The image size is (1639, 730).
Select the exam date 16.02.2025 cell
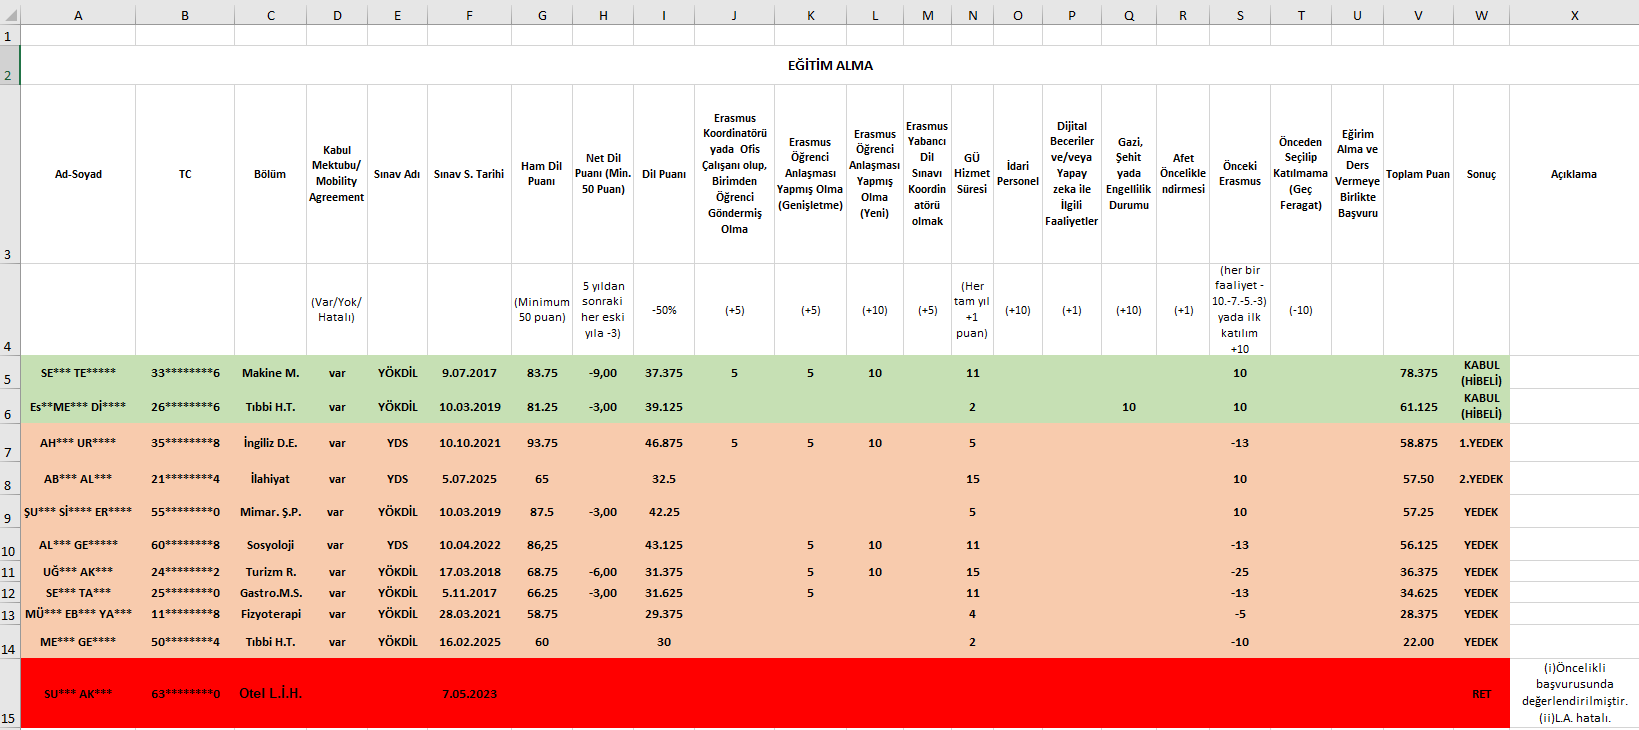[469, 642]
